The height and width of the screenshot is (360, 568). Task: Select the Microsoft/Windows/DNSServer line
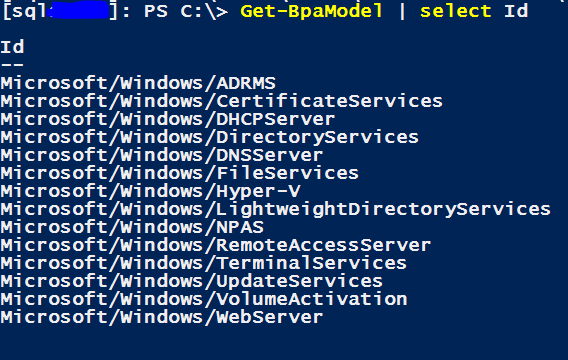coord(162,155)
